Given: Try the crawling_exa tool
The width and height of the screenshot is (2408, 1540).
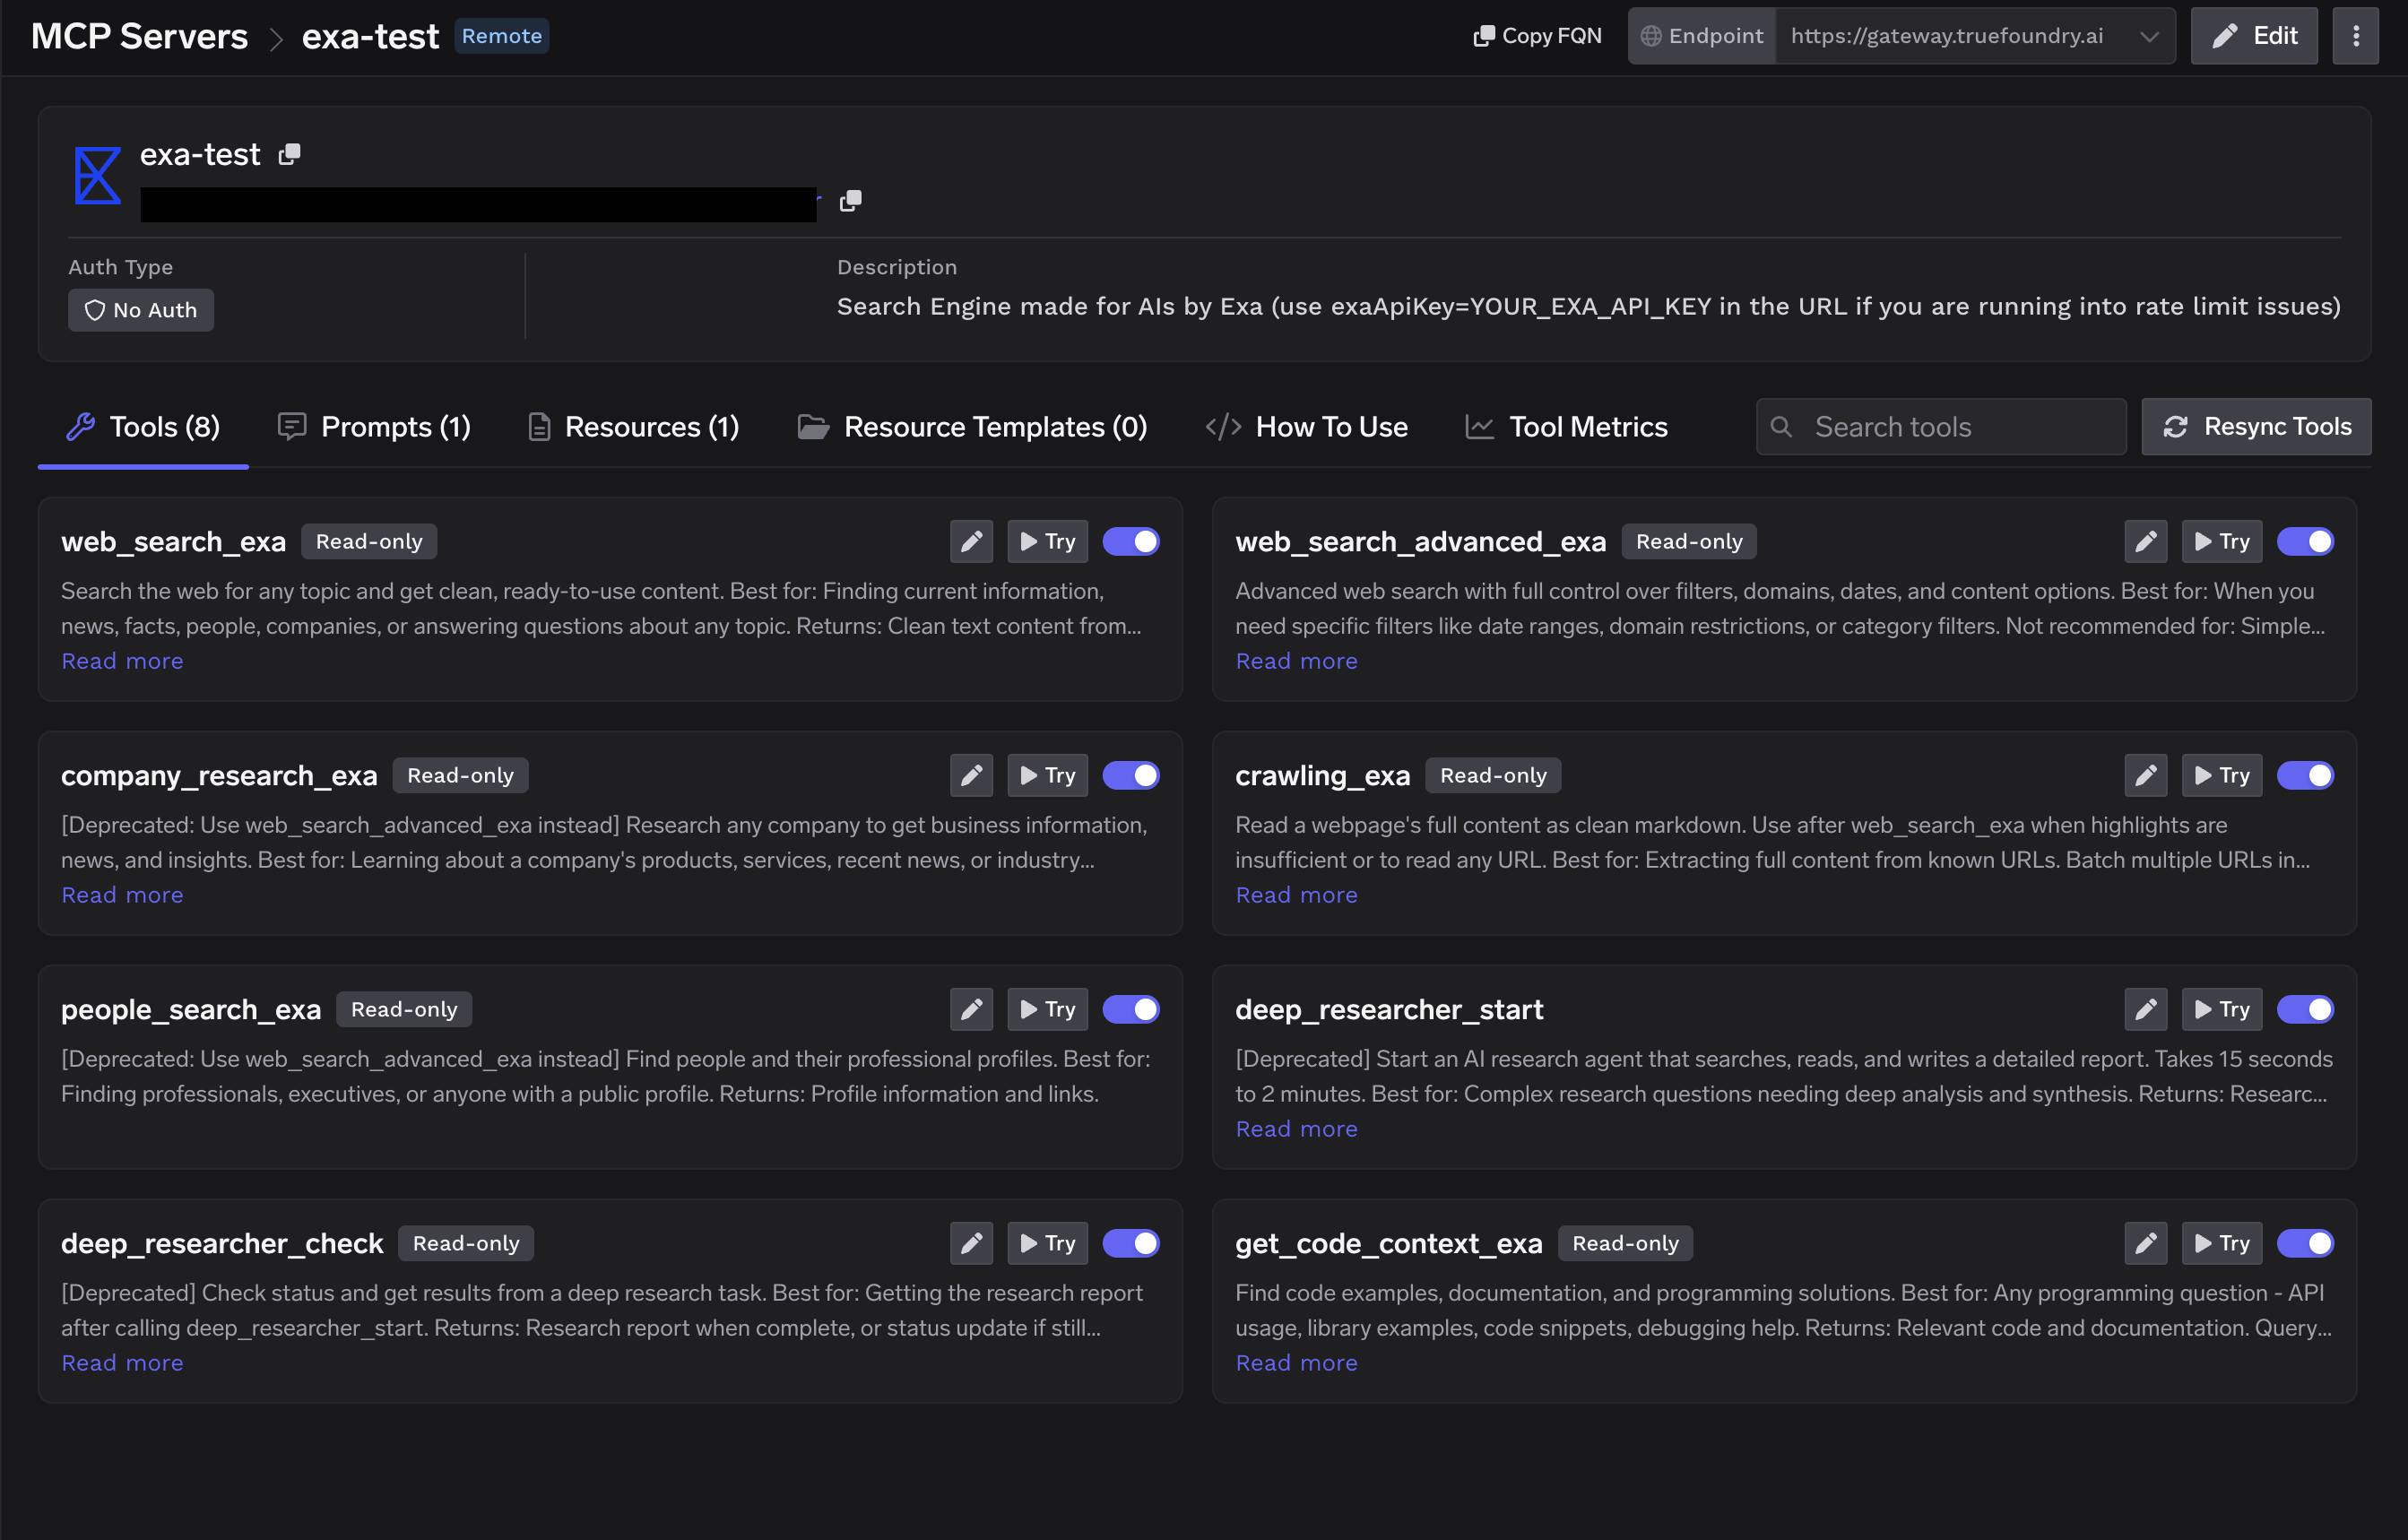Looking at the screenshot, I should point(2221,776).
